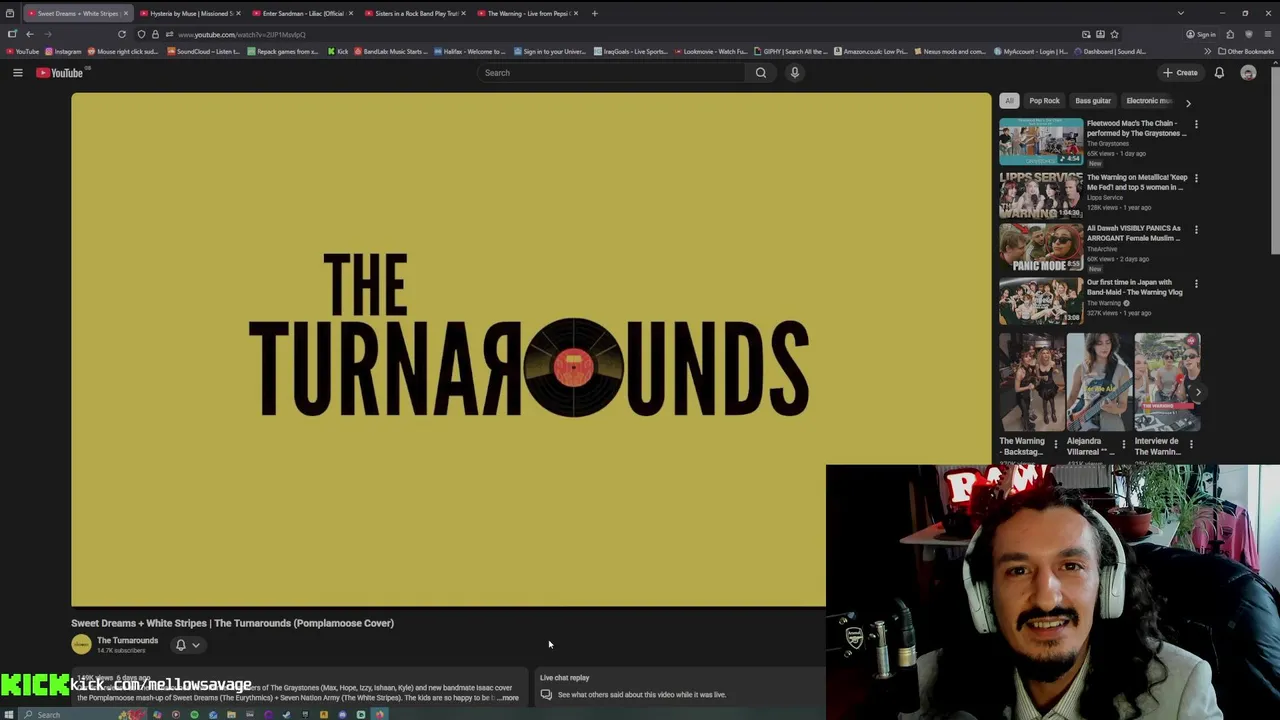
Task: Click The Turnarounds channel avatar
Action: click(x=81, y=645)
